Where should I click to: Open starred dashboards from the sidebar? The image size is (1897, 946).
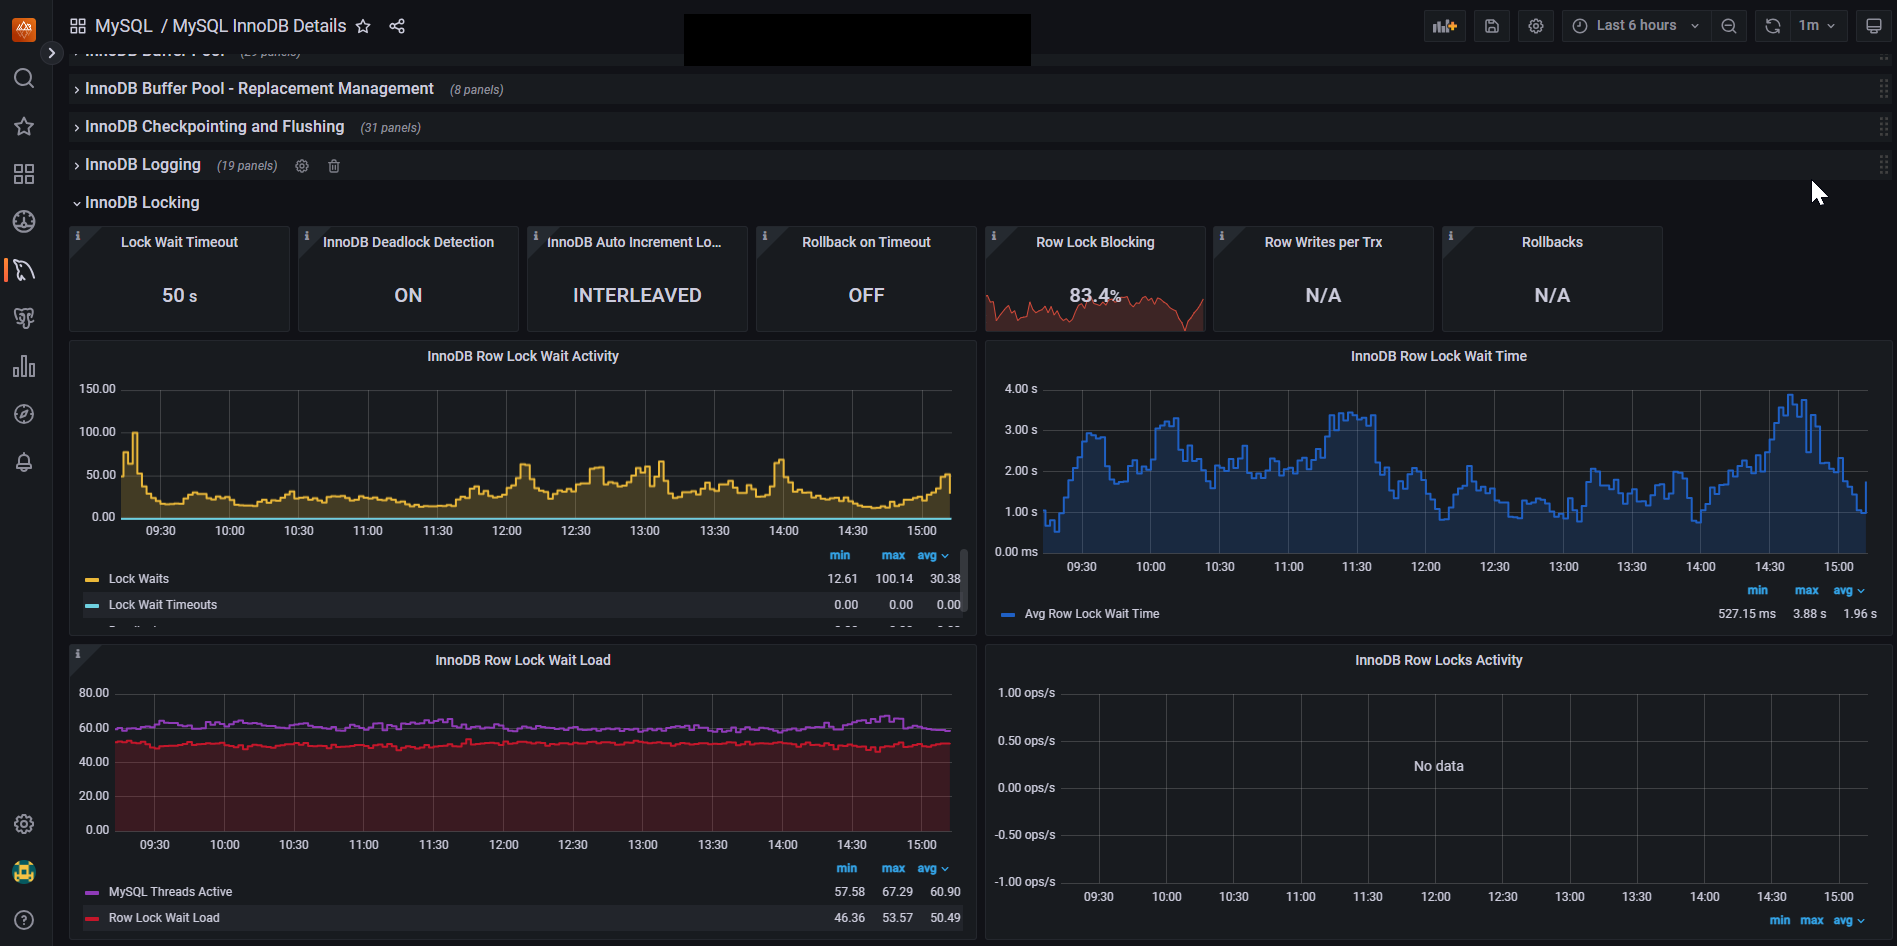[x=24, y=126]
